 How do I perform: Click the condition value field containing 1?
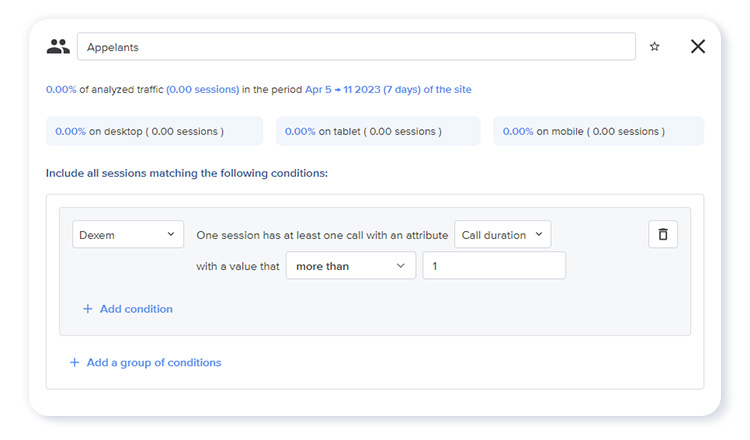click(493, 266)
